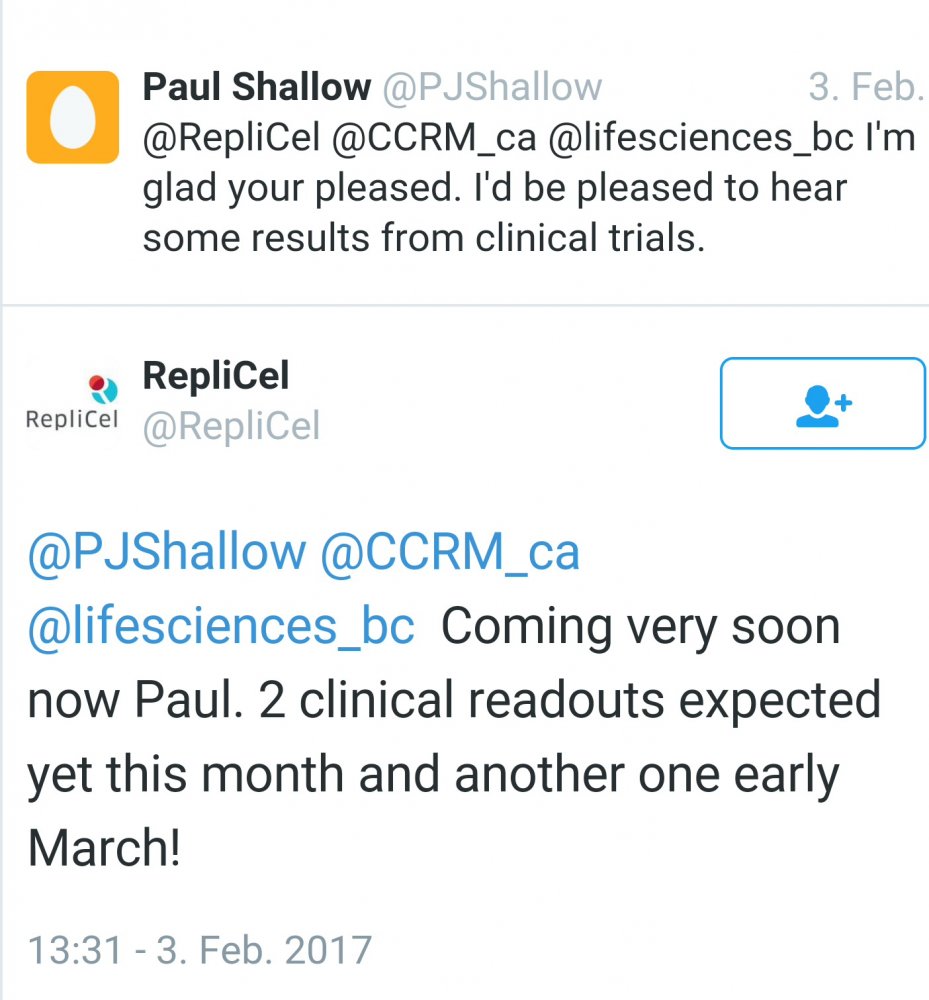Follow RepliCel with the person-plus button
Image resolution: width=929 pixels, height=1000 pixels.
[822, 403]
